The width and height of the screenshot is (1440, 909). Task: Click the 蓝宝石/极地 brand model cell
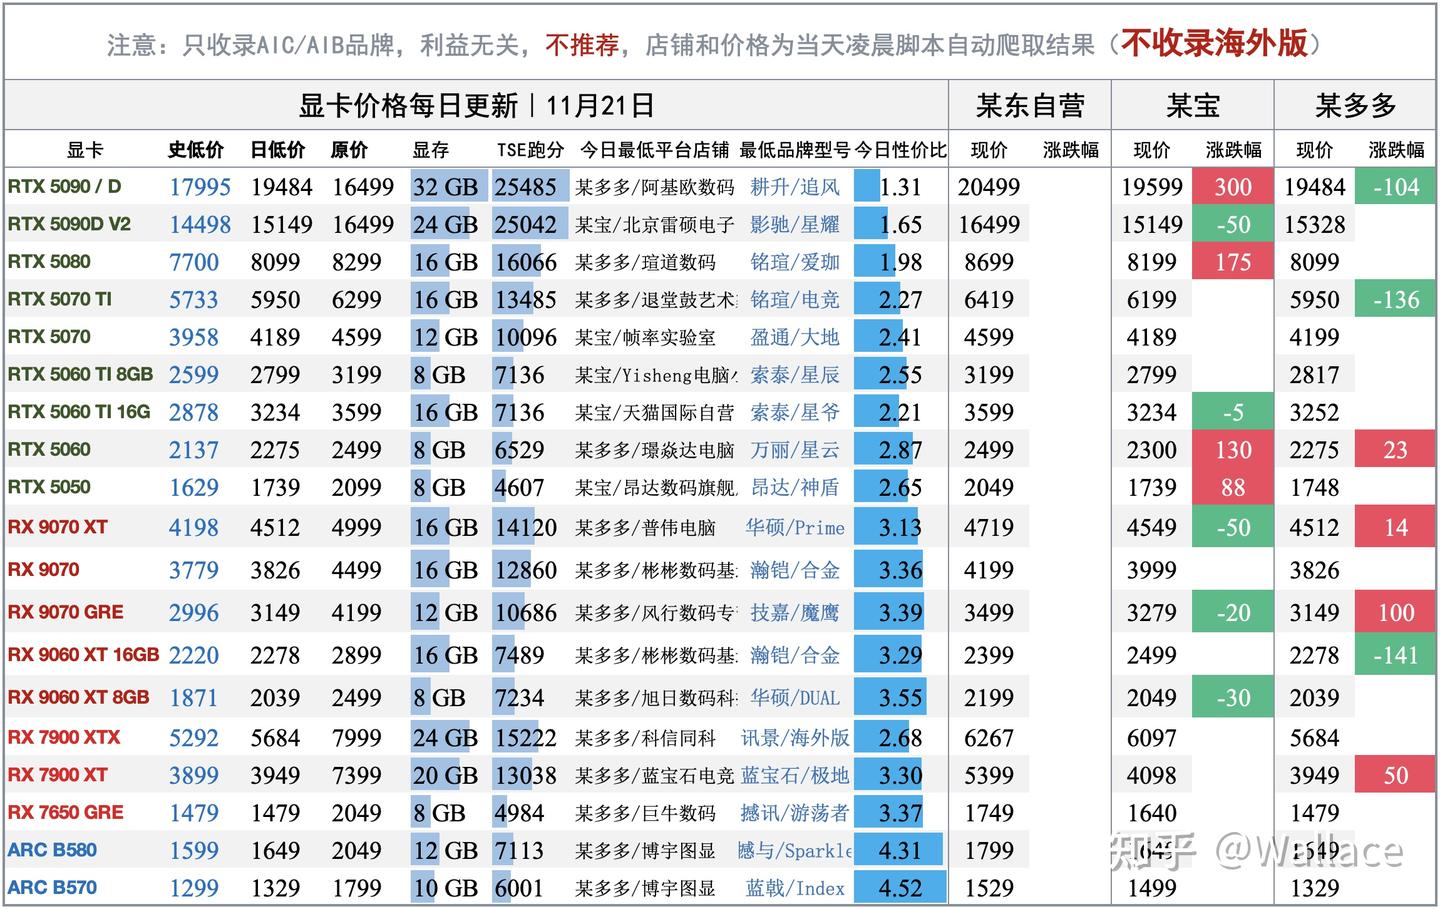(x=795, y=775)
